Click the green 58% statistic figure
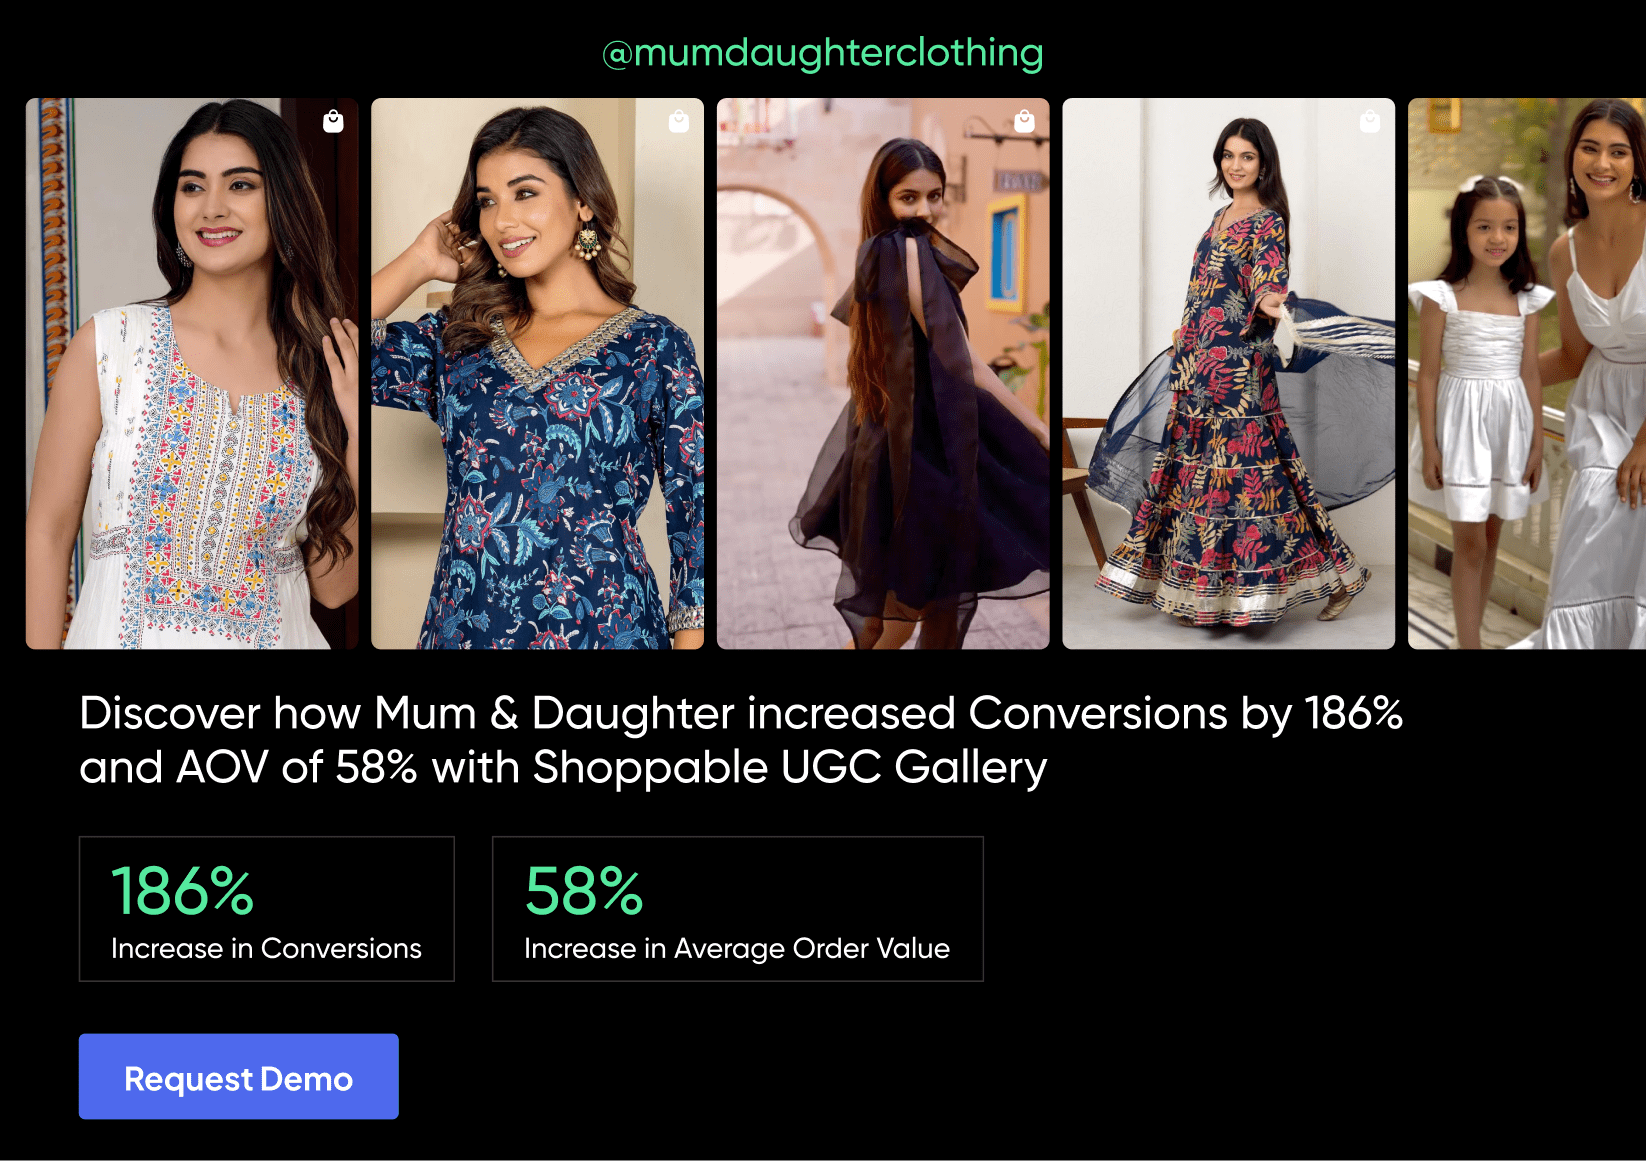The image size is (1646, 1161). (x=584, y=890)
